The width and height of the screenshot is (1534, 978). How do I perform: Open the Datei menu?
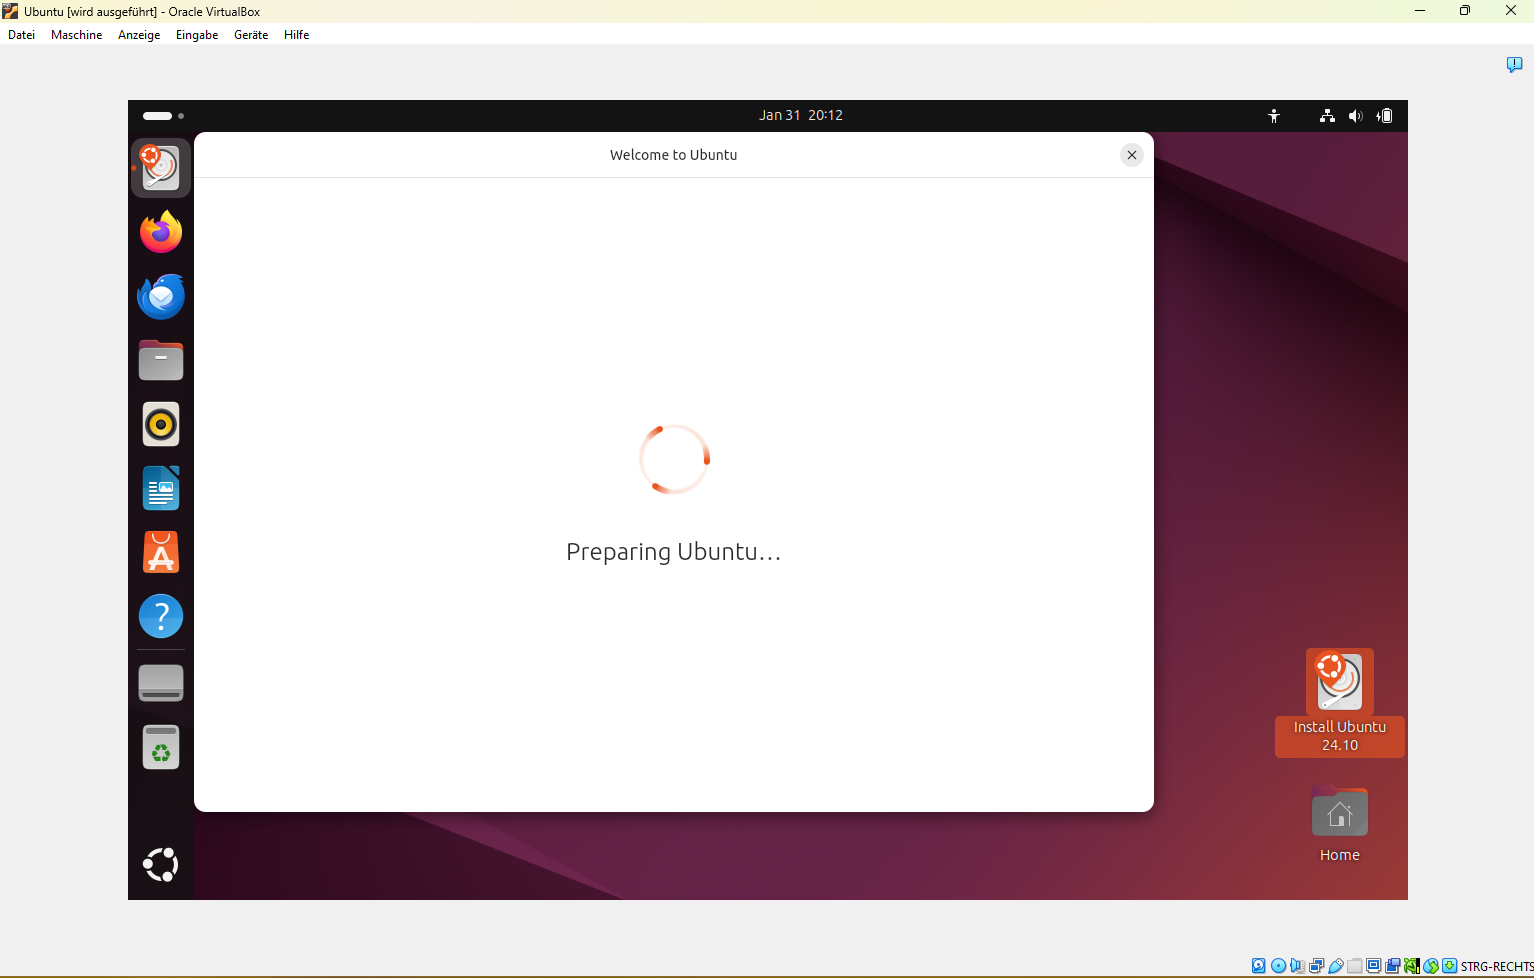pos(21,35)
